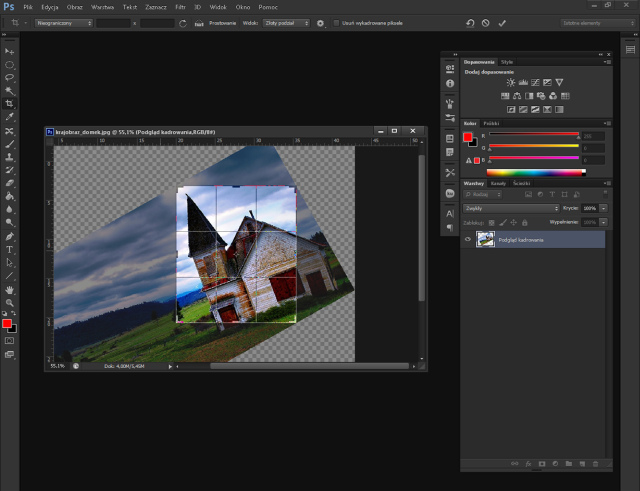Screen dimensions: 640x491
Task: Toggle lock all padlock
Action: click(x=525, y=222)
